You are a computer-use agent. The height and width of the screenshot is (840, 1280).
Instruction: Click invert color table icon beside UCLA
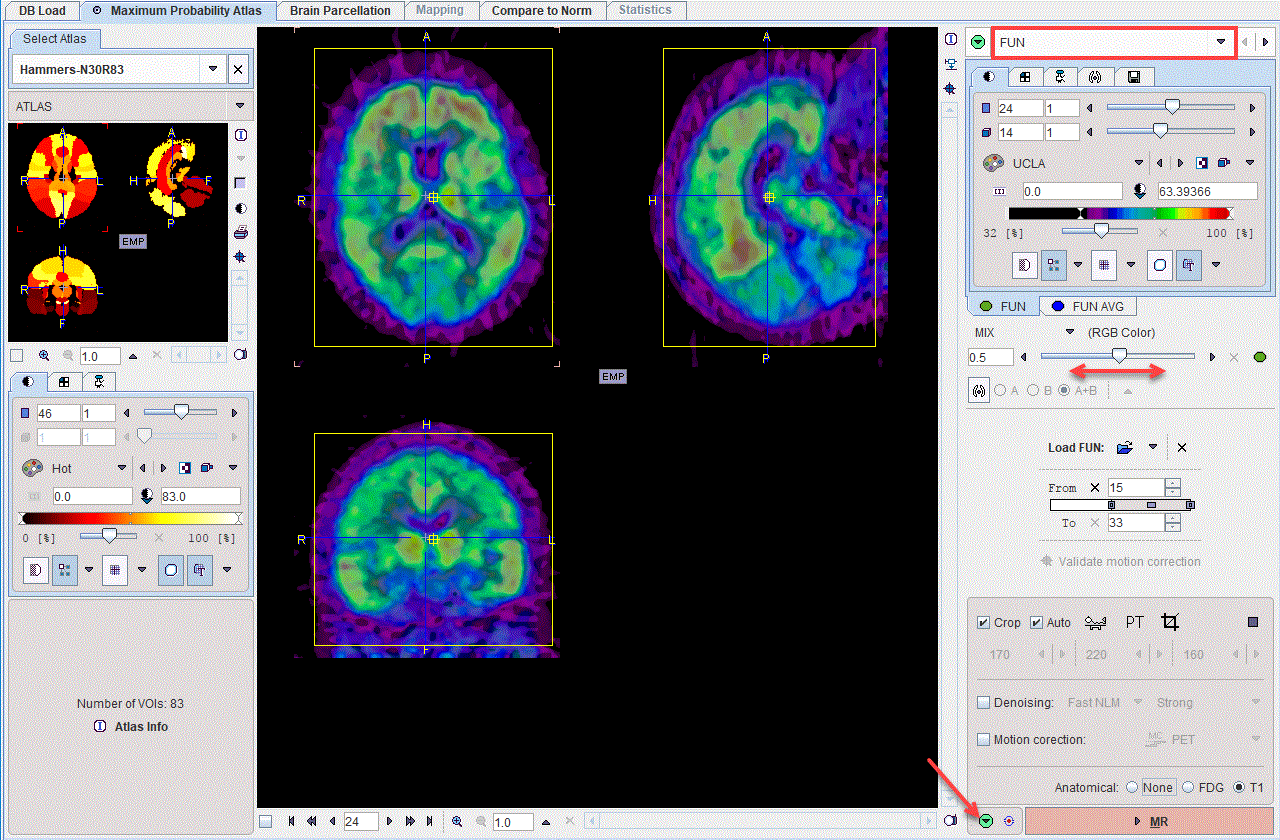click(x=1204, y=163)
